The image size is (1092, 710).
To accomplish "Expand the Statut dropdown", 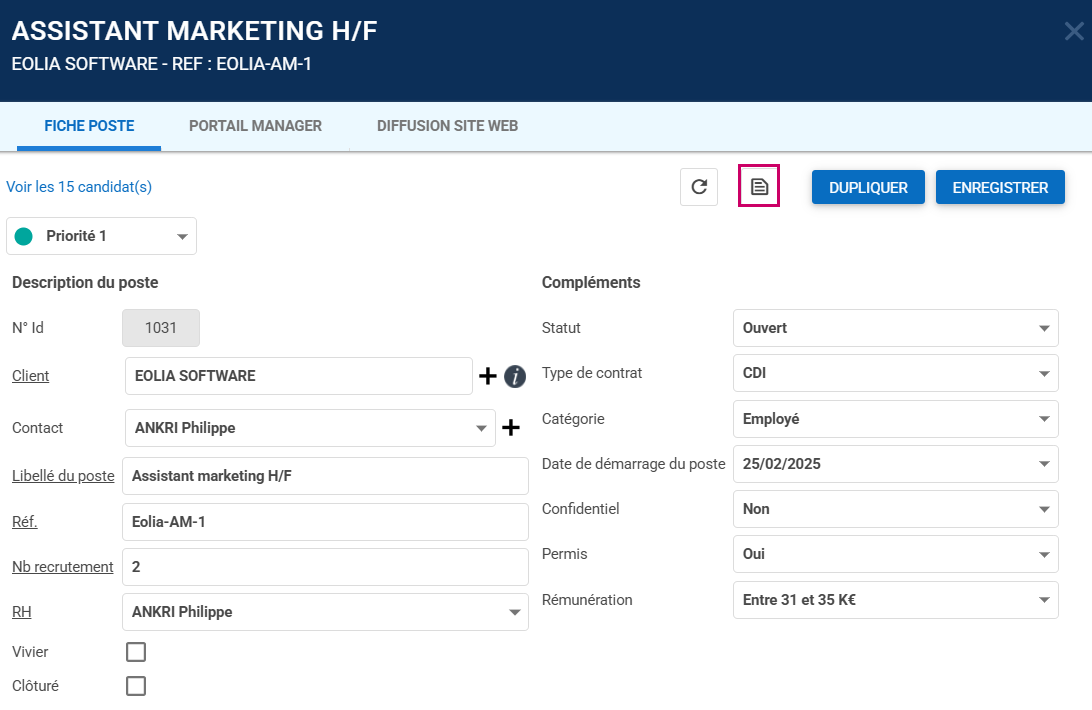I will [895, 328].
